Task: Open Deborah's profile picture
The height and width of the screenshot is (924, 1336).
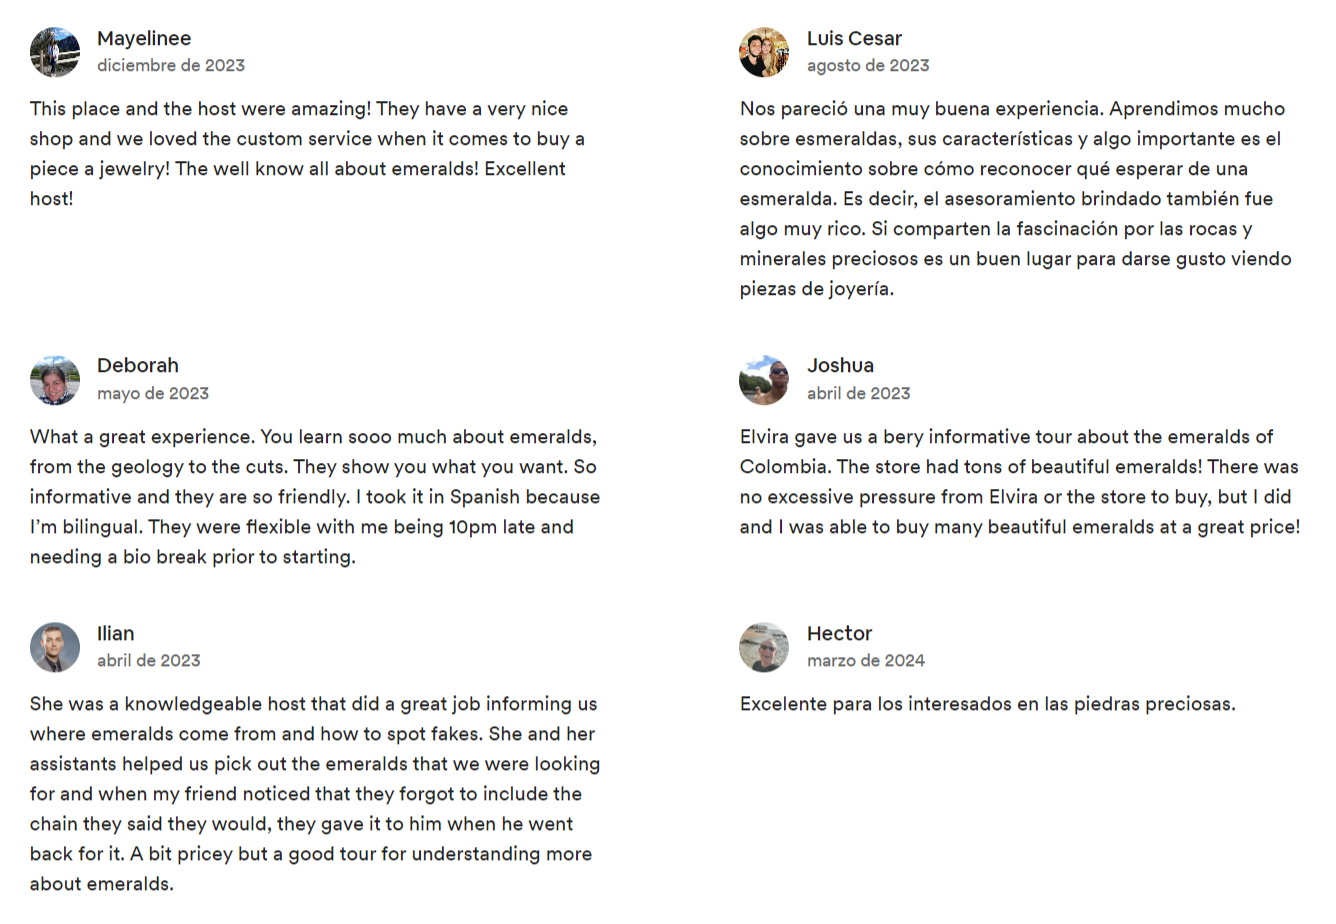Action: coord(55,380)
